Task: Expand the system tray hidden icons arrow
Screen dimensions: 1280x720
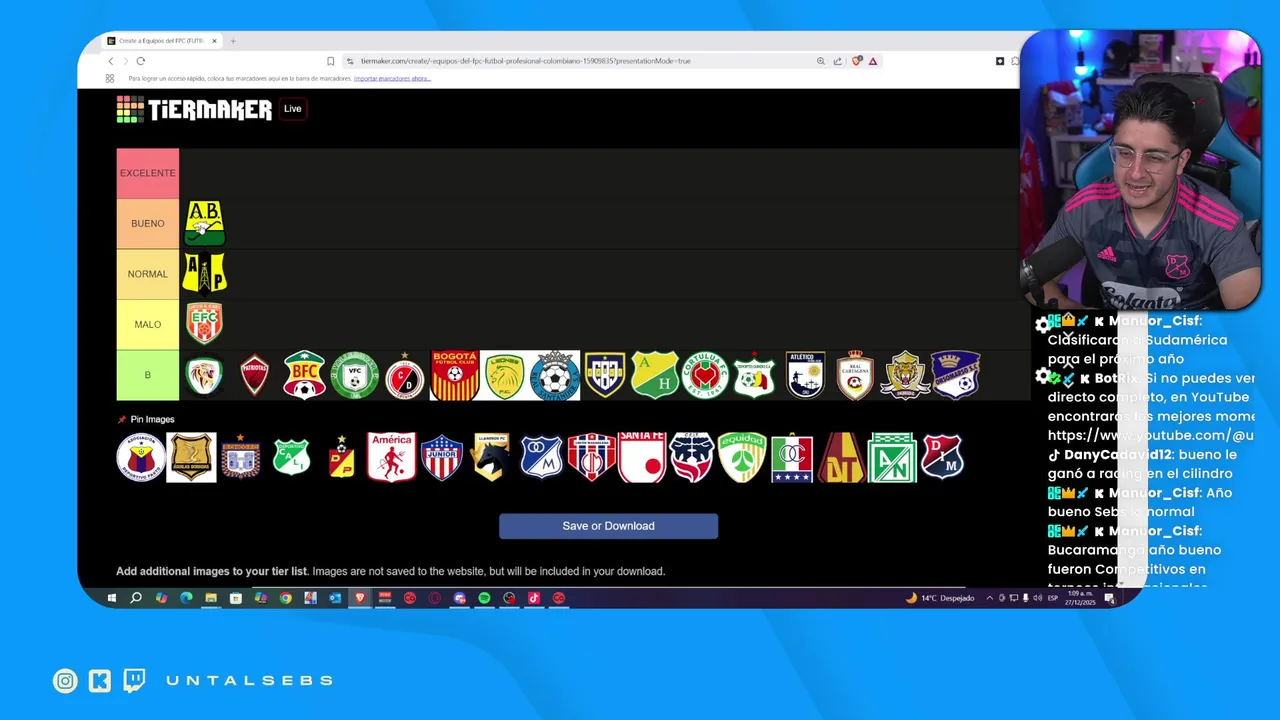Action: click(x=990, y=598)
